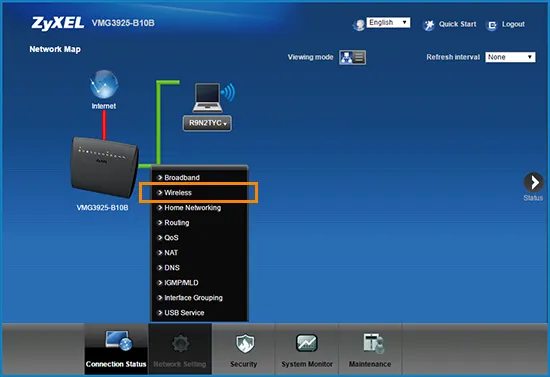Viewport: 550px width, 377px height.
Task: Click the Status arrow button
Action: point(534,182)
